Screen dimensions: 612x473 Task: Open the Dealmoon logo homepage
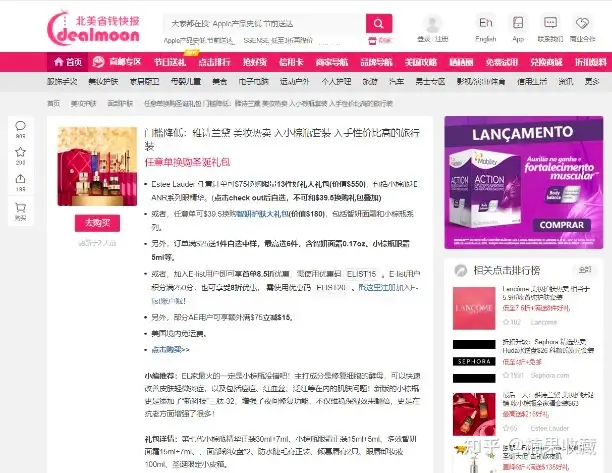[x=94, y=28]
